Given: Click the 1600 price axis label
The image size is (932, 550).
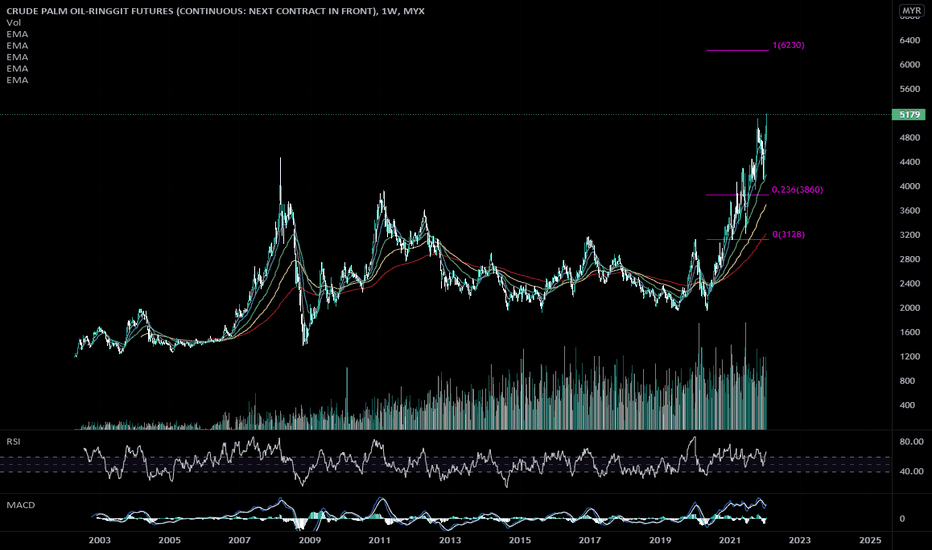Looking at the screenshot, I should 909,333.
